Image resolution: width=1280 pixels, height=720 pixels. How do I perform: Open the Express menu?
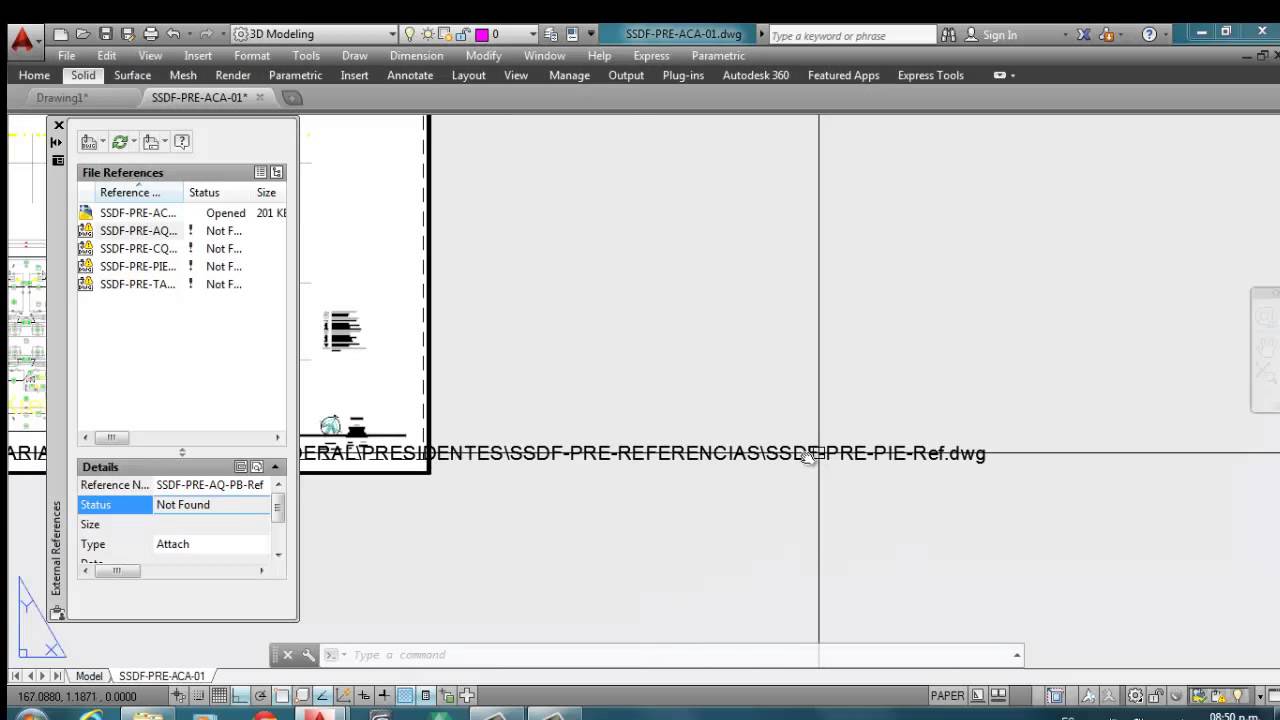pos(651,56)
